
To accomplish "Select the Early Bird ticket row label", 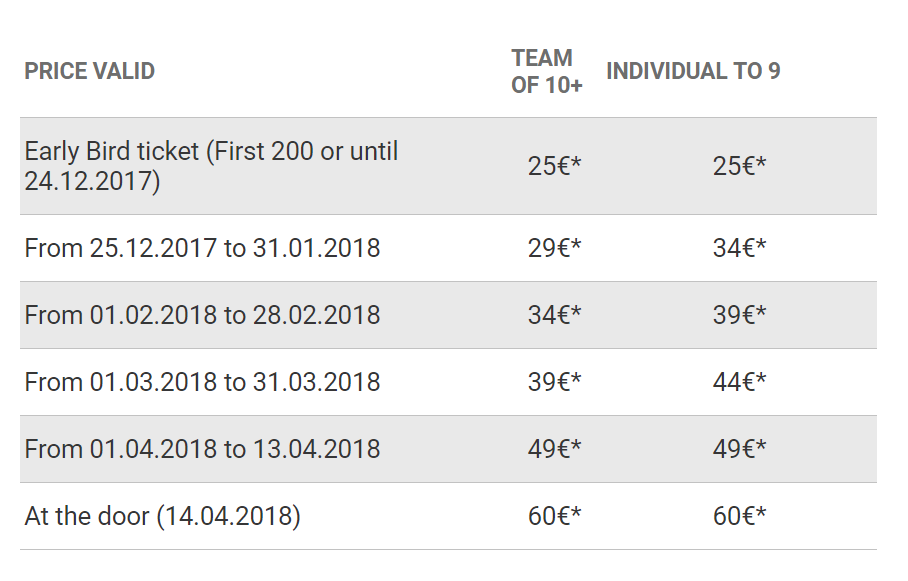I will tap(211, 166).
